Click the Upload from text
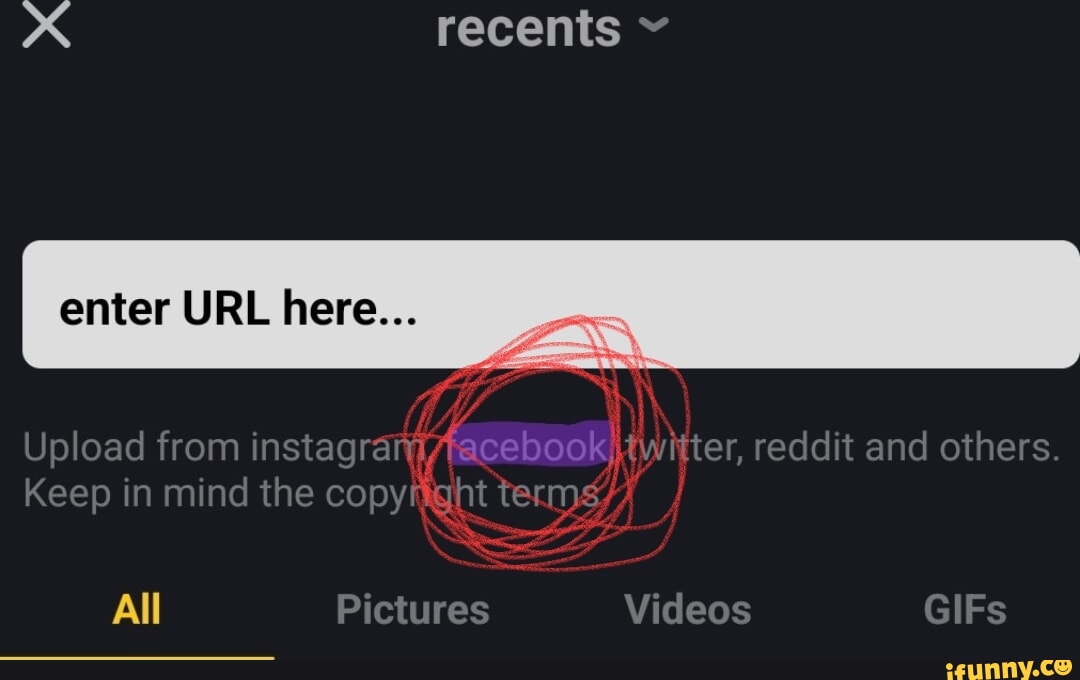This screenshot has width=1080, height=680. pos(132,447)
